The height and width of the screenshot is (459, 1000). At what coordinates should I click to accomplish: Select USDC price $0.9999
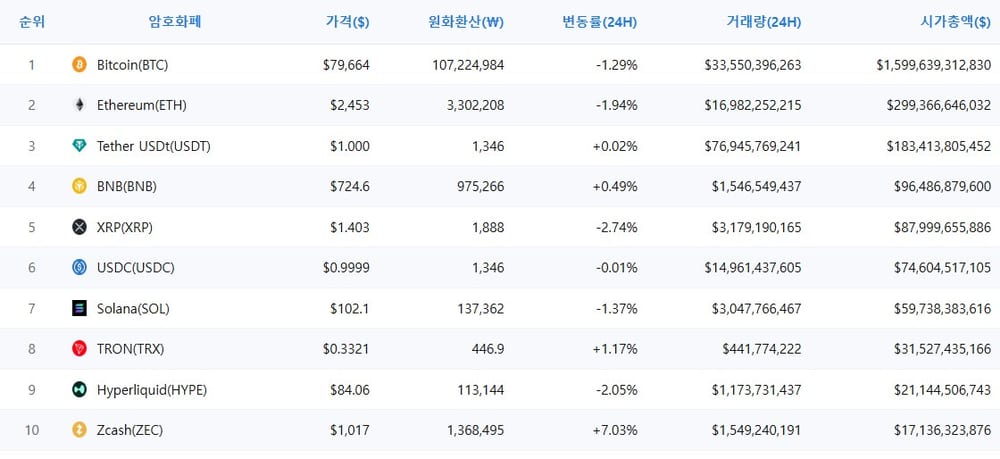(346, 268)
